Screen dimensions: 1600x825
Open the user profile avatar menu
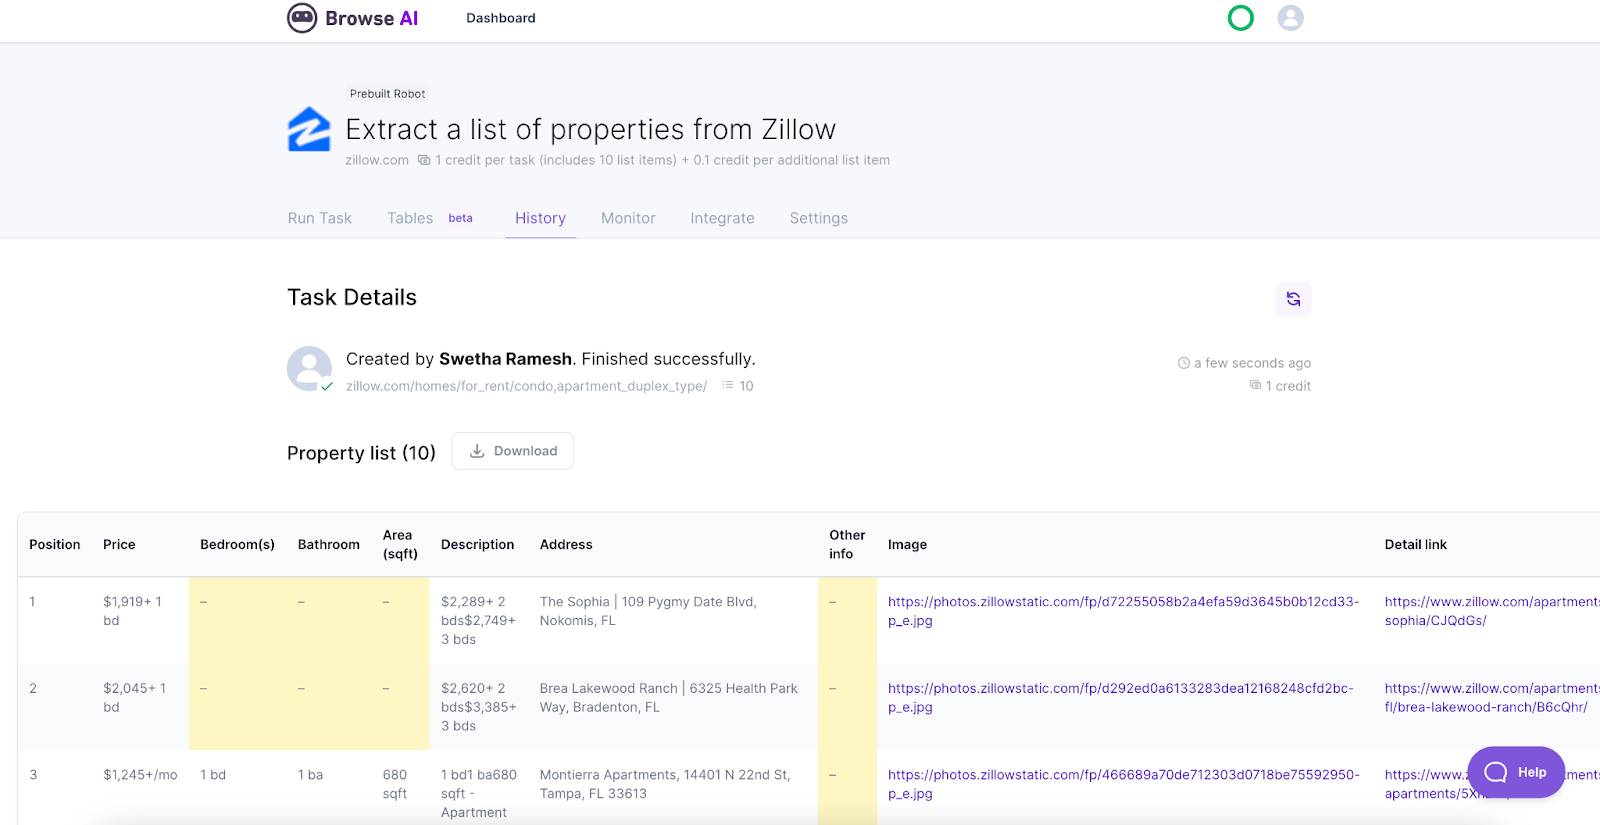1290,18
